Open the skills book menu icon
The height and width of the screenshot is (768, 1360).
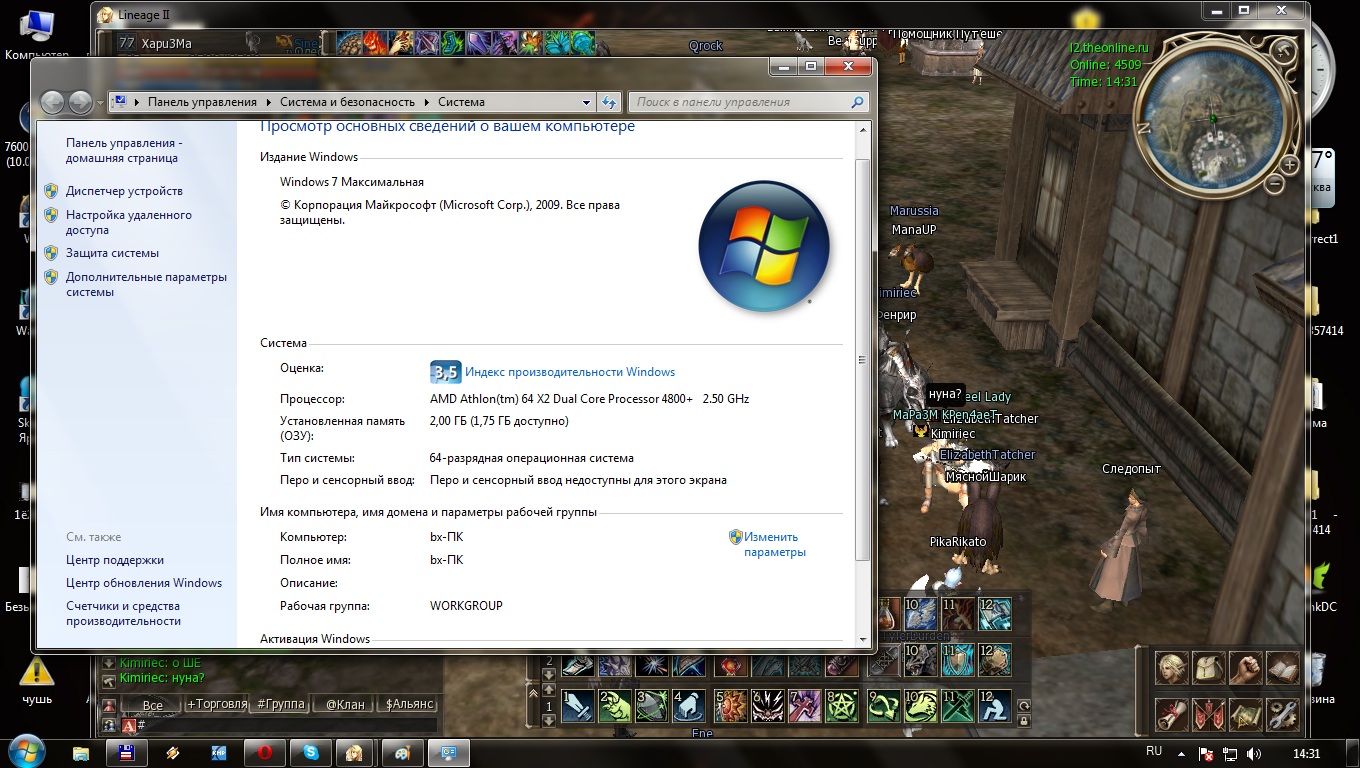click(1282, 668)
